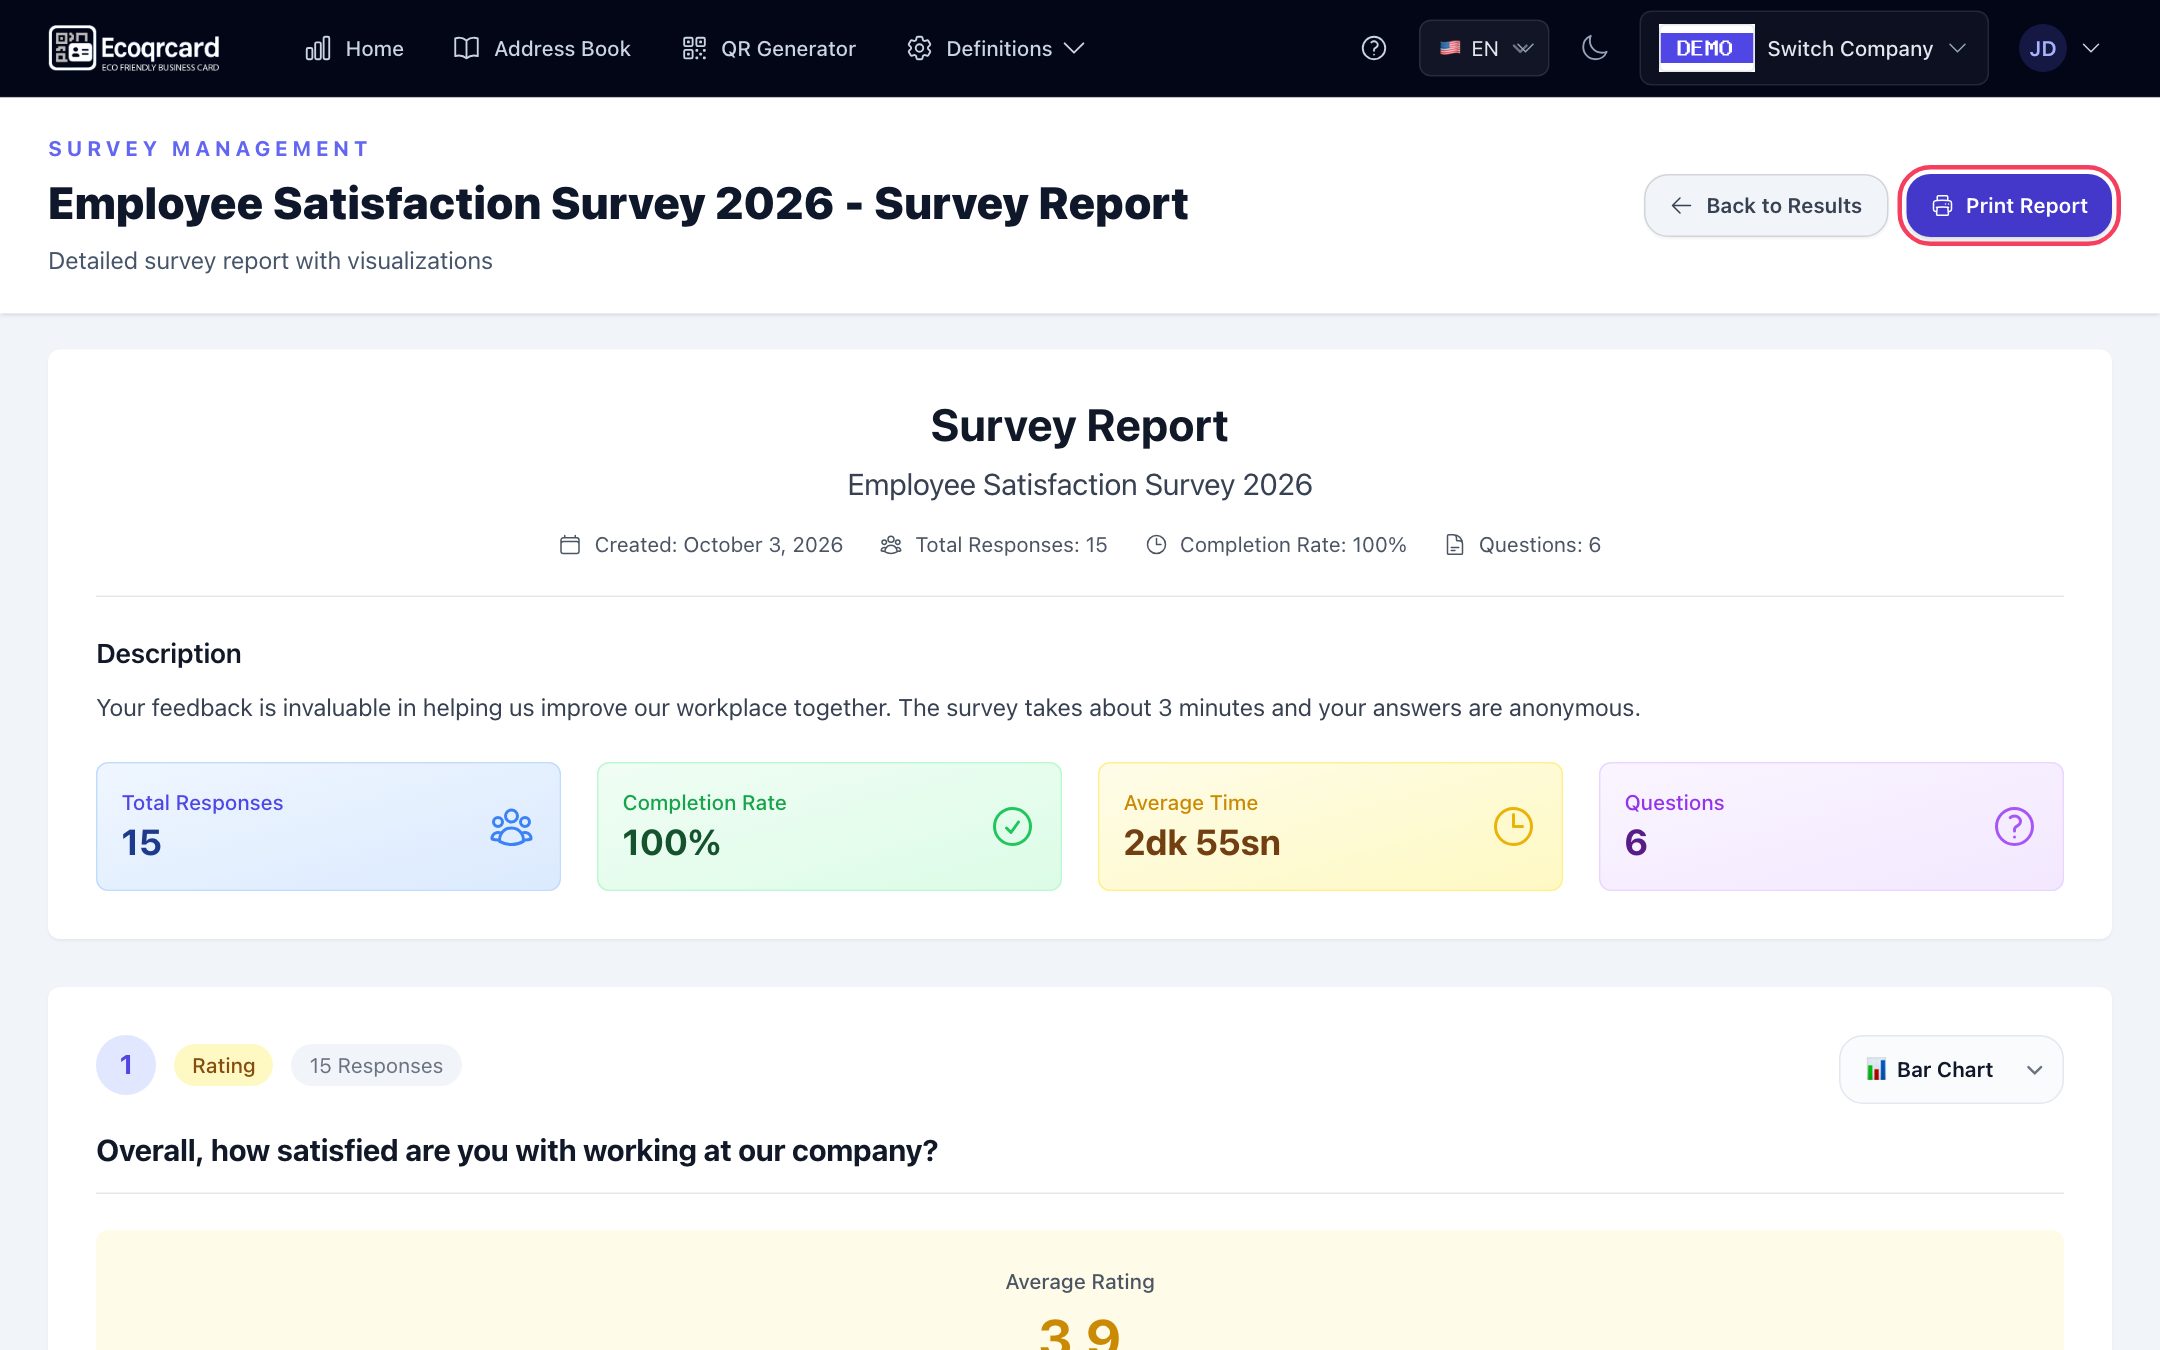Click the Employee Satisfaction Survey 2026 subtitle
The image size is (2160, 1350).
pyautogui.click(x=1080, y=485)
